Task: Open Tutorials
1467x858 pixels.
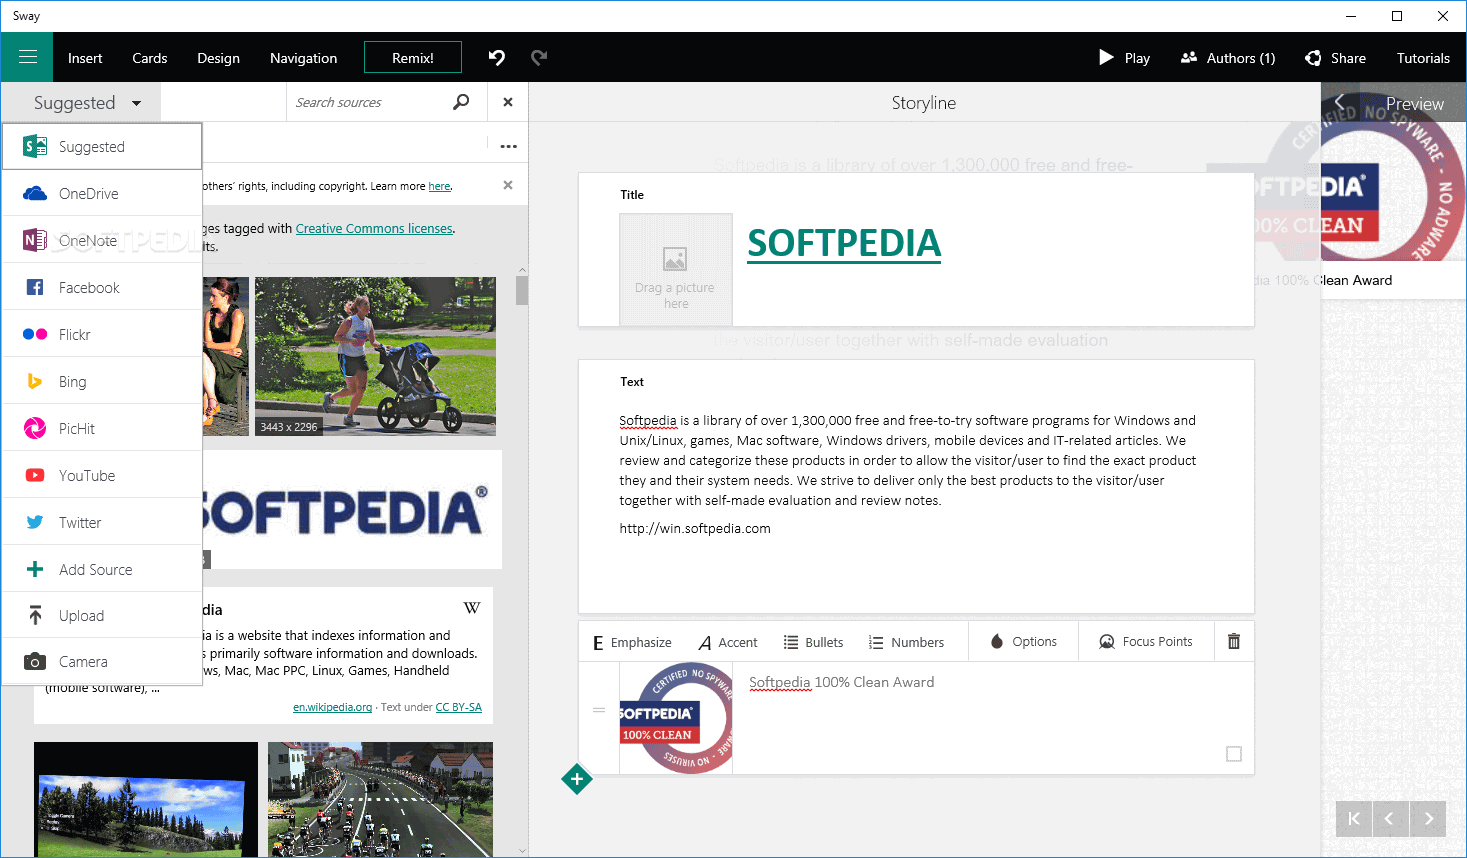Action: tap(1423, 58)
